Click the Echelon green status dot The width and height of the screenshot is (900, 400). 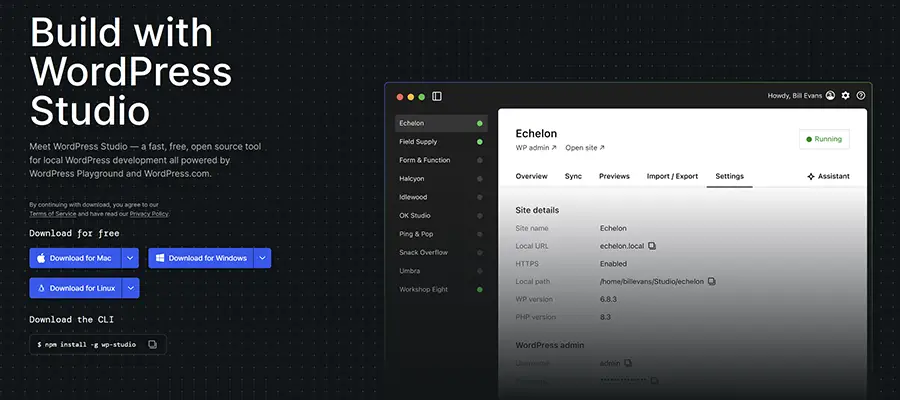click(x=480, y=123)
